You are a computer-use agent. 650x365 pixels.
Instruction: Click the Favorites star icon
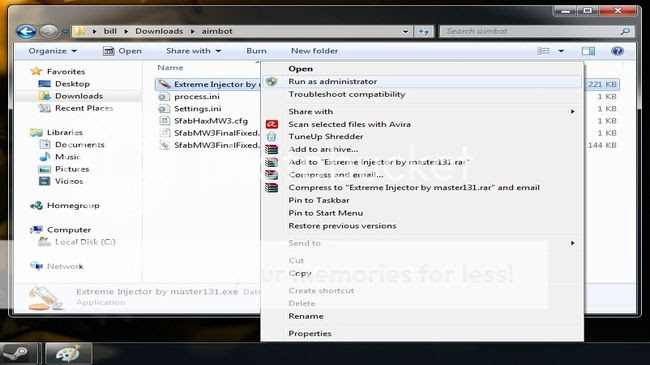(36, 71)
